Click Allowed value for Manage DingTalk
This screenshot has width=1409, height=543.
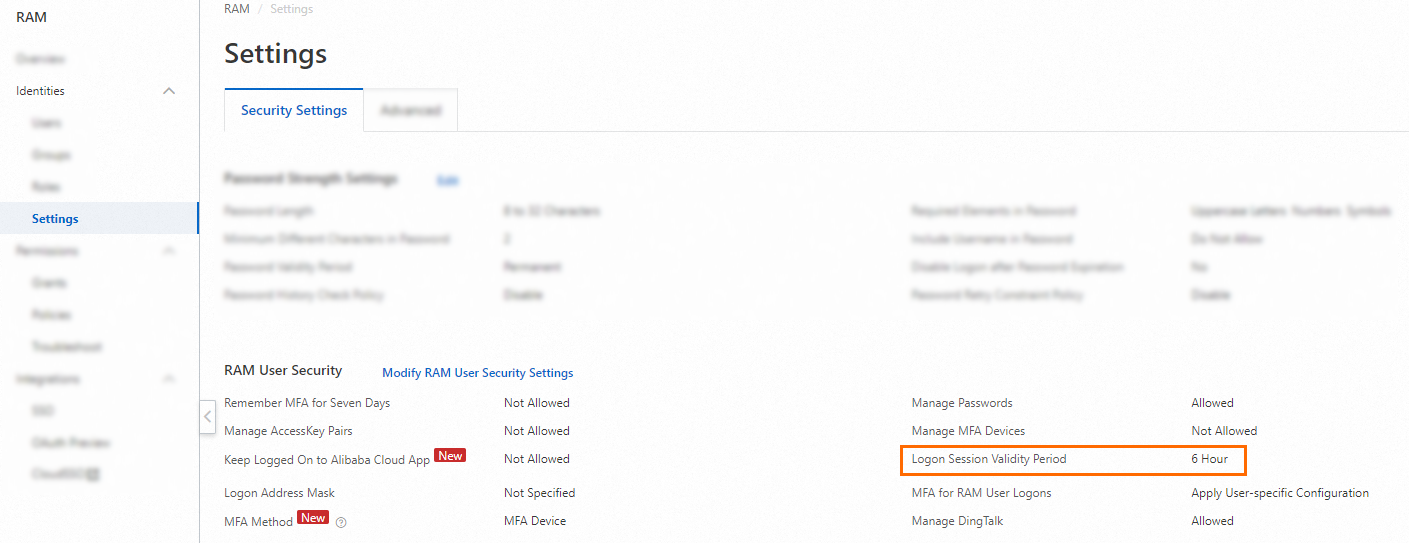tap(1212, 521)
